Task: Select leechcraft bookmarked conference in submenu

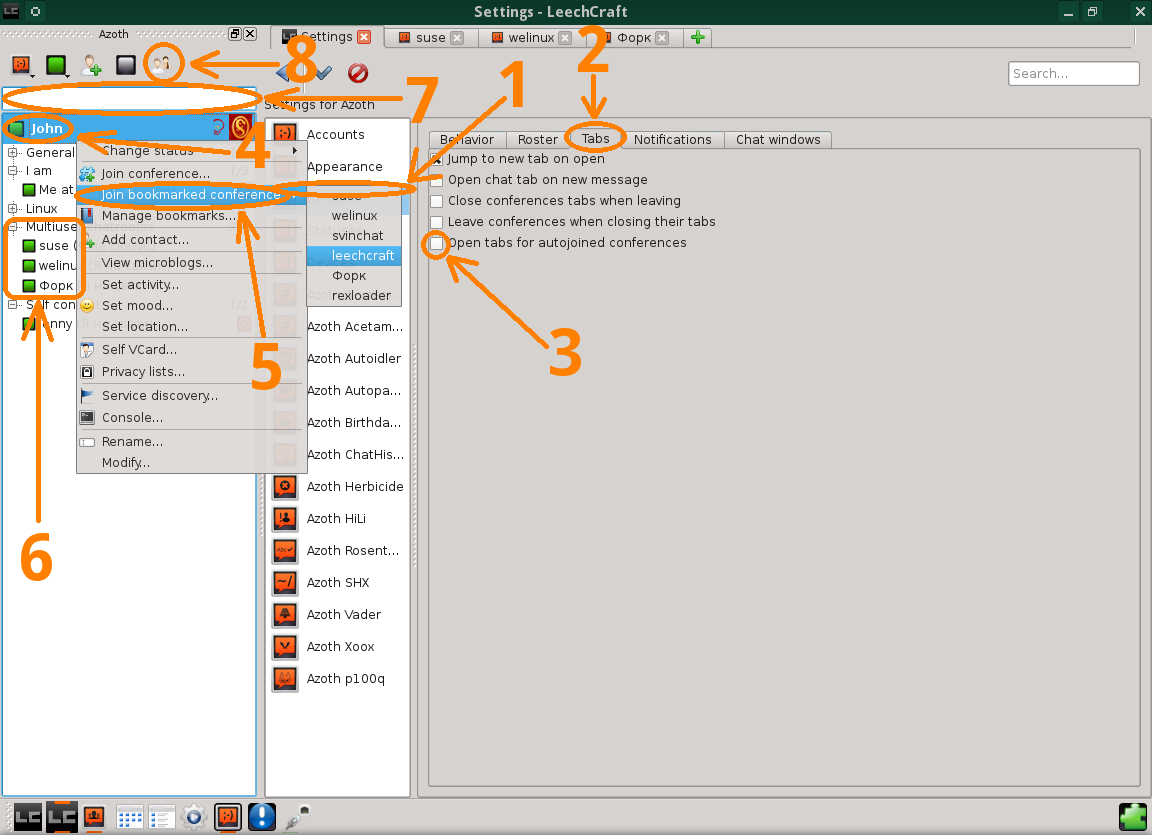Action: tap(354, 256)
